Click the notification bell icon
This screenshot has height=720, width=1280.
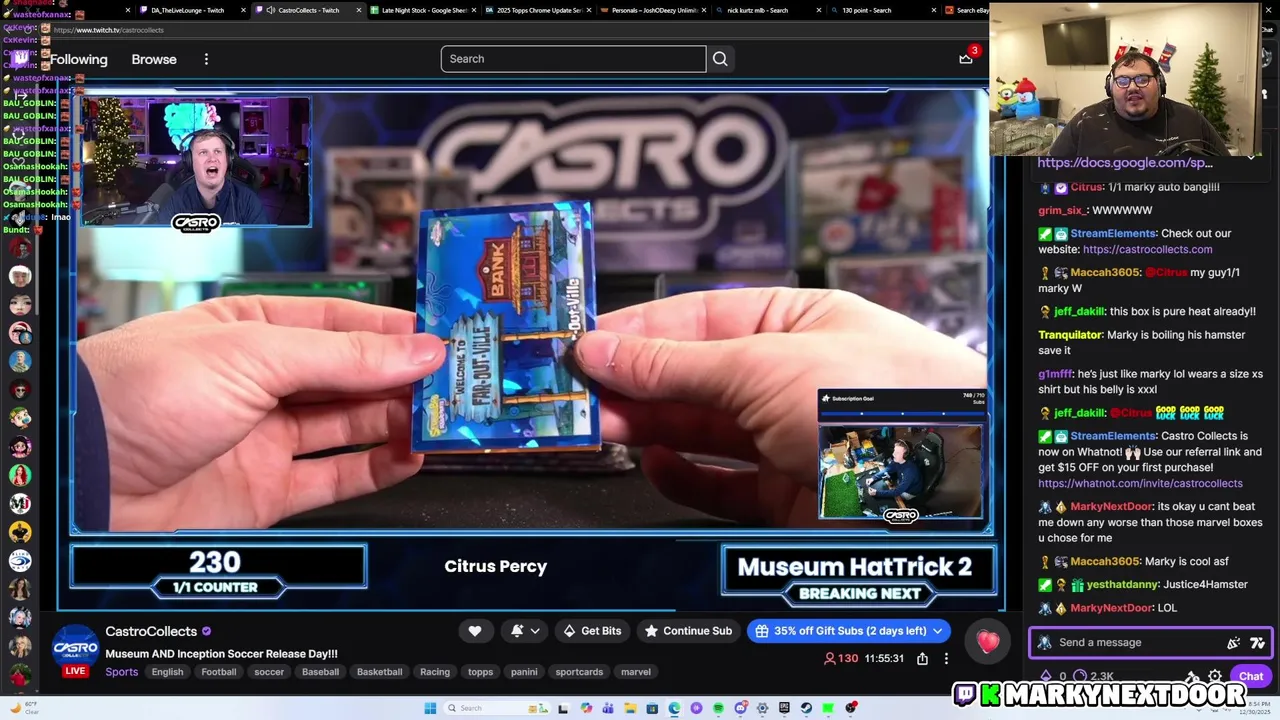click(x=517, y=631)
